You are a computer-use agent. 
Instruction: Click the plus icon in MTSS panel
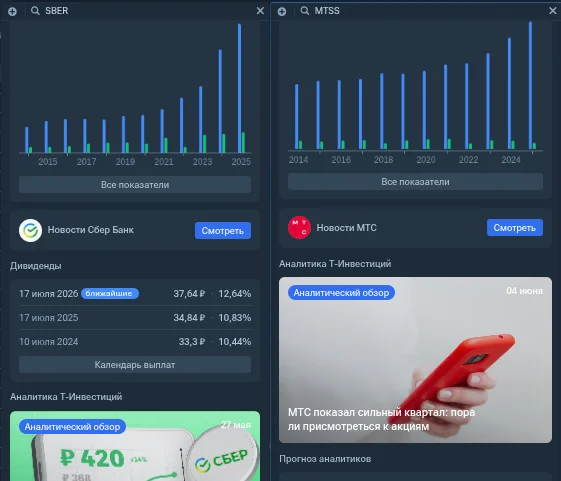click(x=282, y=11)
